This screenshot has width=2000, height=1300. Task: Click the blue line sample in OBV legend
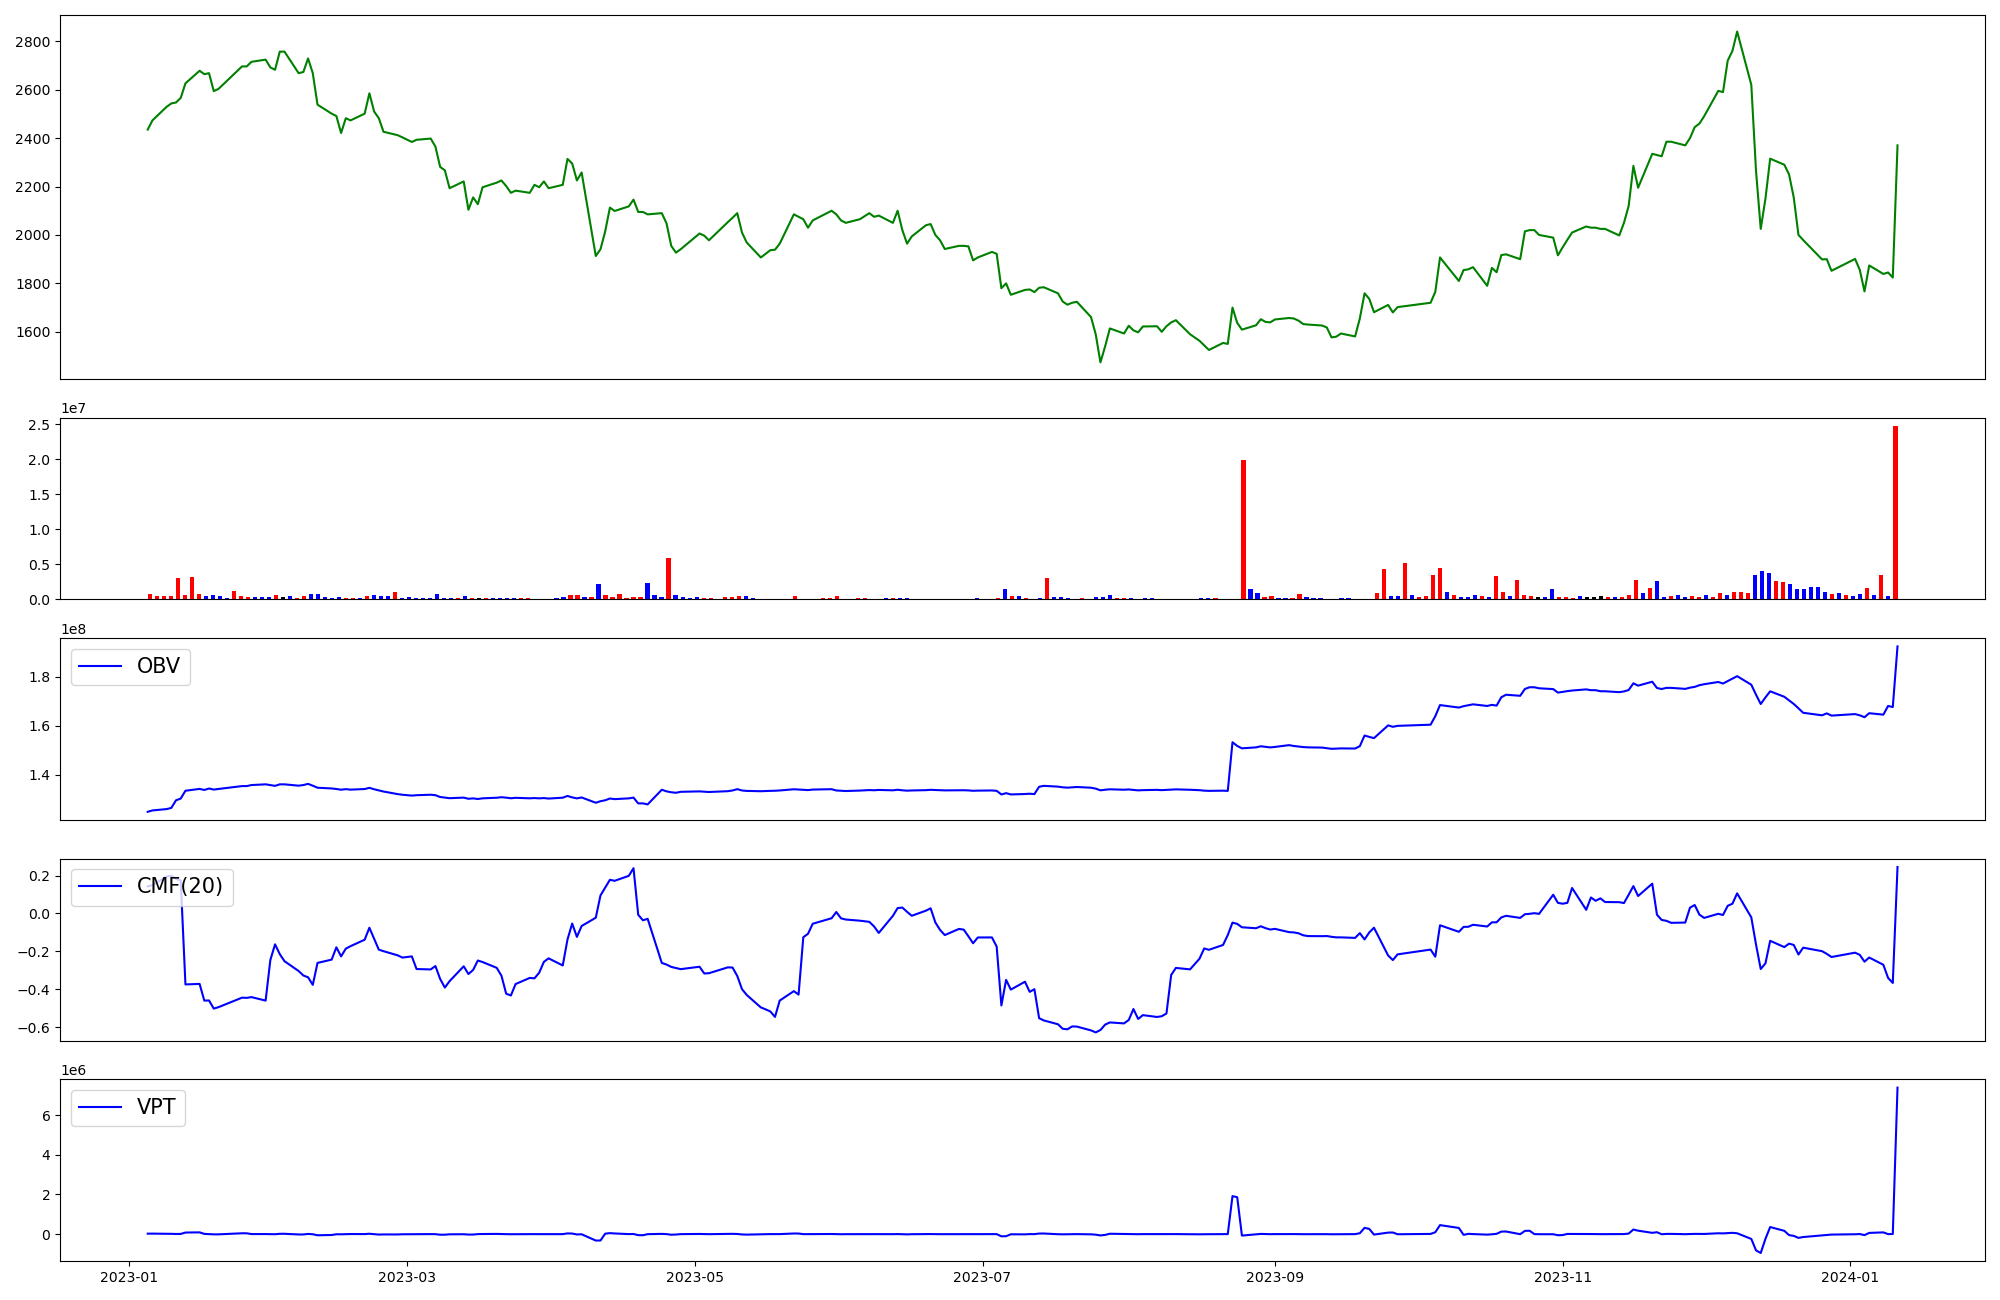100,667
